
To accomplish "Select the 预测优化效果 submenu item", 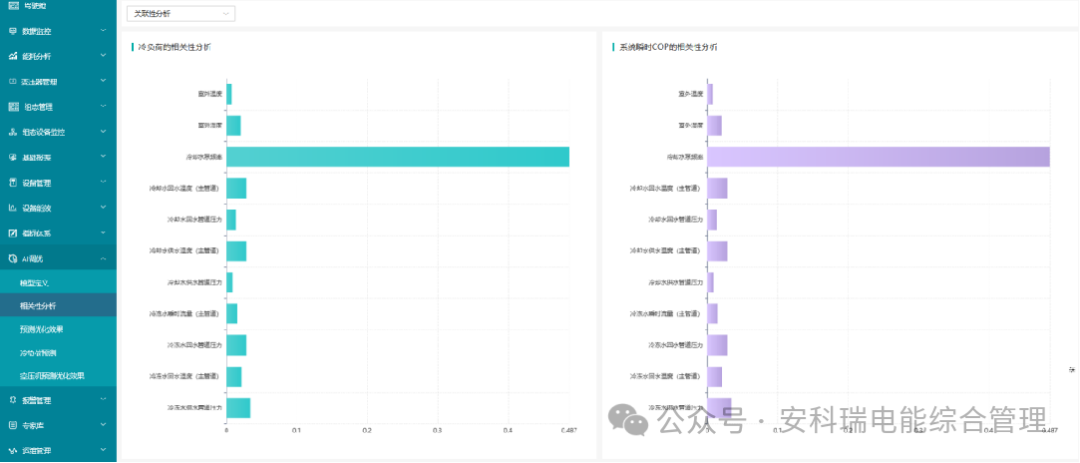I will point(42,329).
